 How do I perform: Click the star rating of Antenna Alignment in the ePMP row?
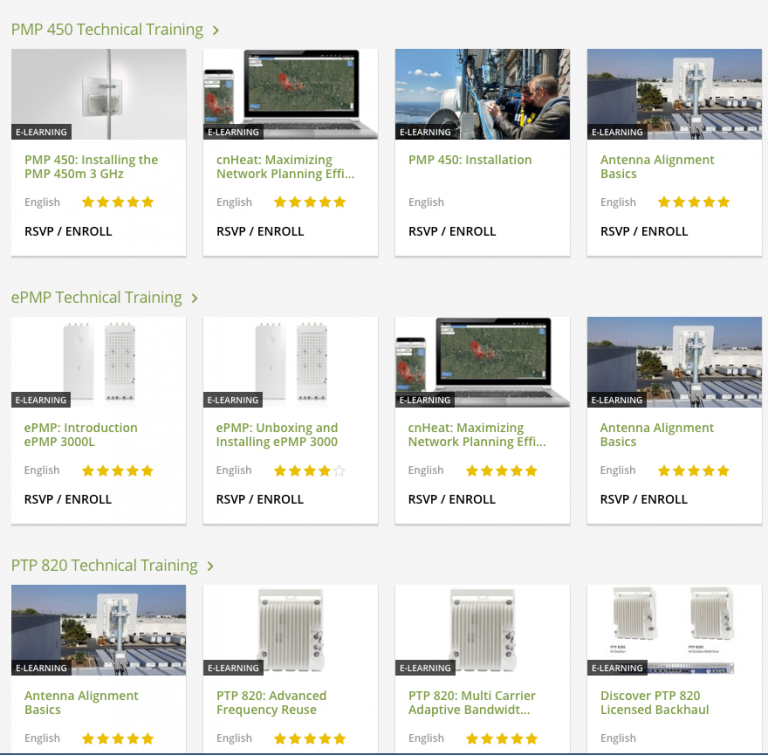point(694,471)
